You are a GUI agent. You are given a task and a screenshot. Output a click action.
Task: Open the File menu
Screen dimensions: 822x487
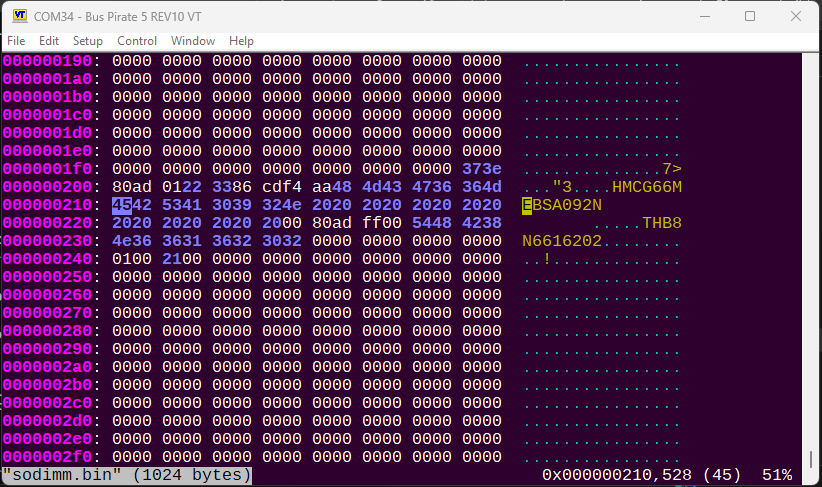tap(16, 41)
